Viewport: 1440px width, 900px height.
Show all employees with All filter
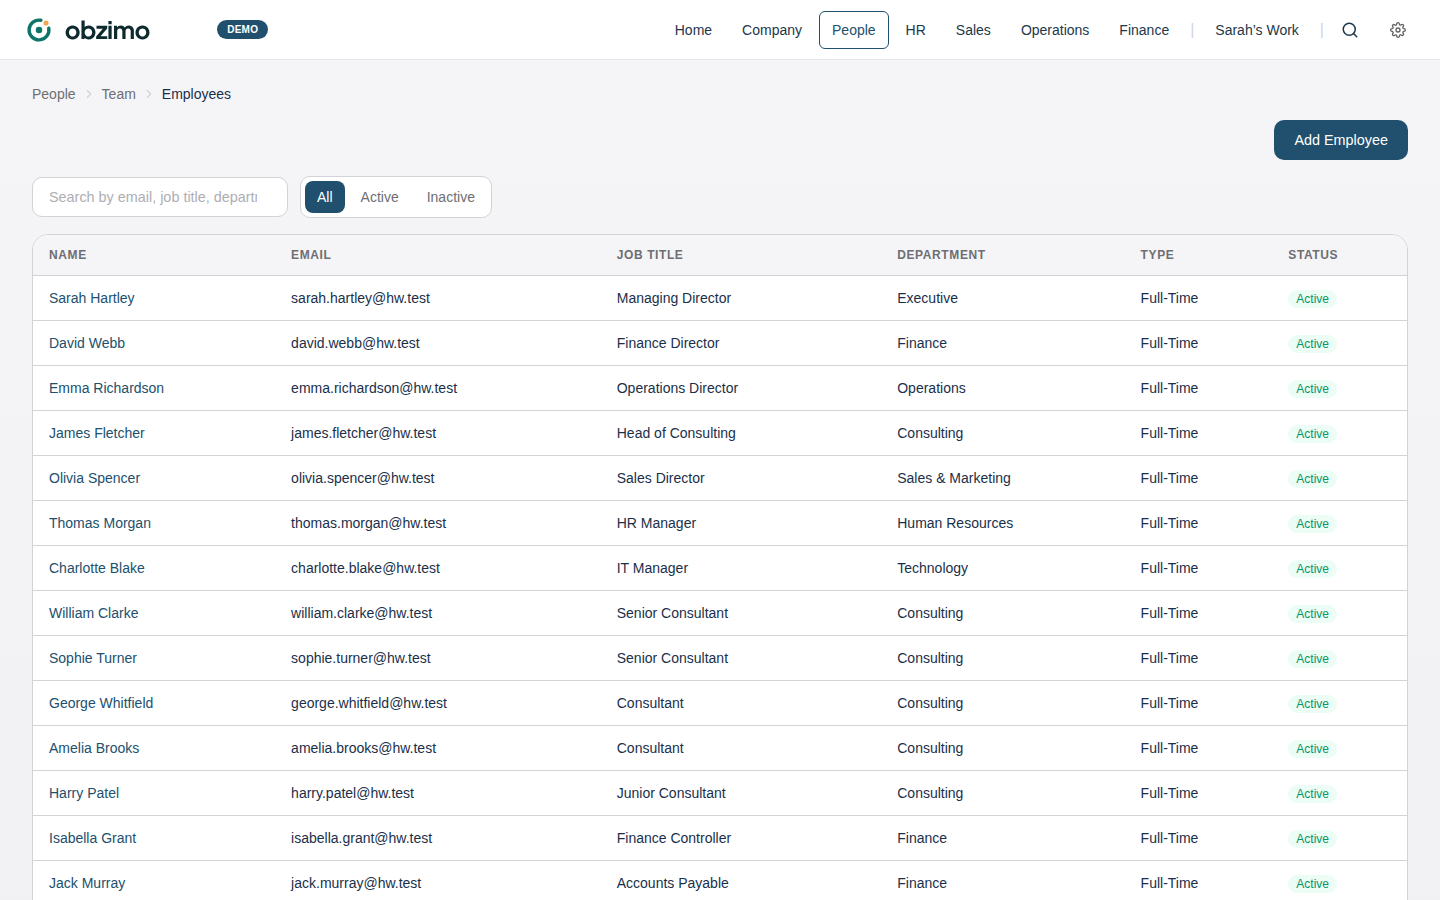[325, 197]
